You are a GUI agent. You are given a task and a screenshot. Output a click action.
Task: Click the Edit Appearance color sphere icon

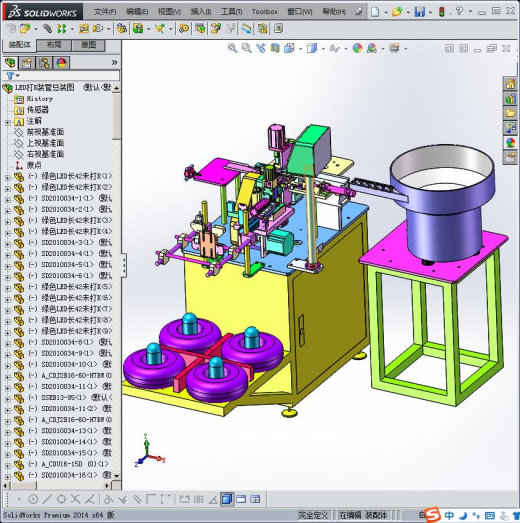pyautogui.click(x=357, y=48)
